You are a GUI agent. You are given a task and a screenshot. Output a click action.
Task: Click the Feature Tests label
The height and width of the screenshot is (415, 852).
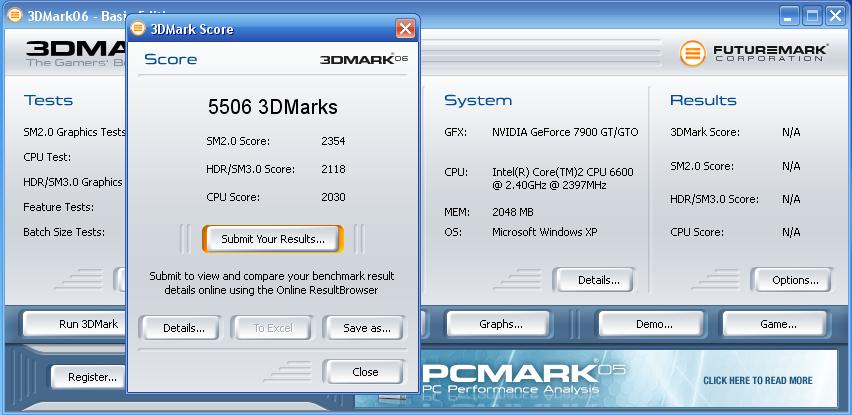(58, 207)
